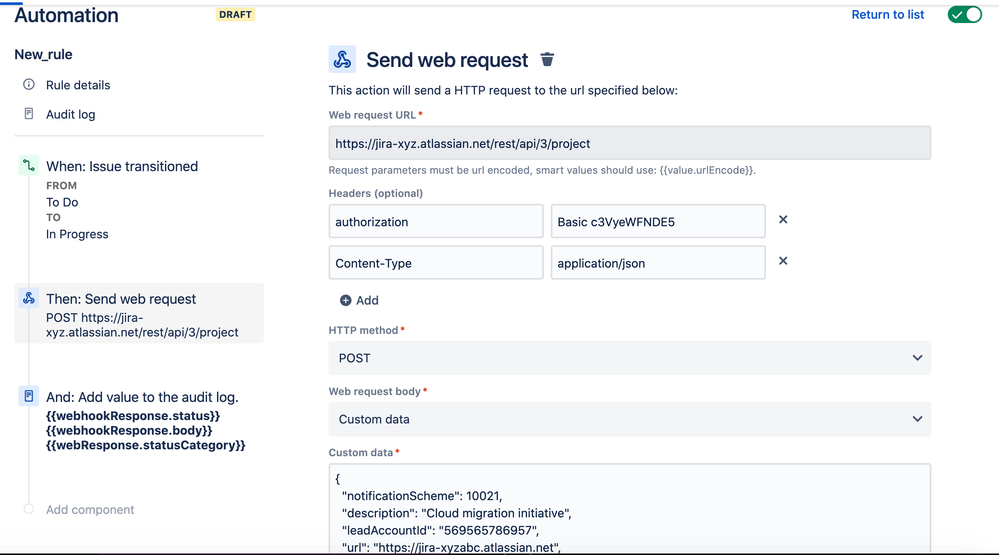Toggle the rule enabled switch off
The image size is (999, 555).
pos(965,14)
